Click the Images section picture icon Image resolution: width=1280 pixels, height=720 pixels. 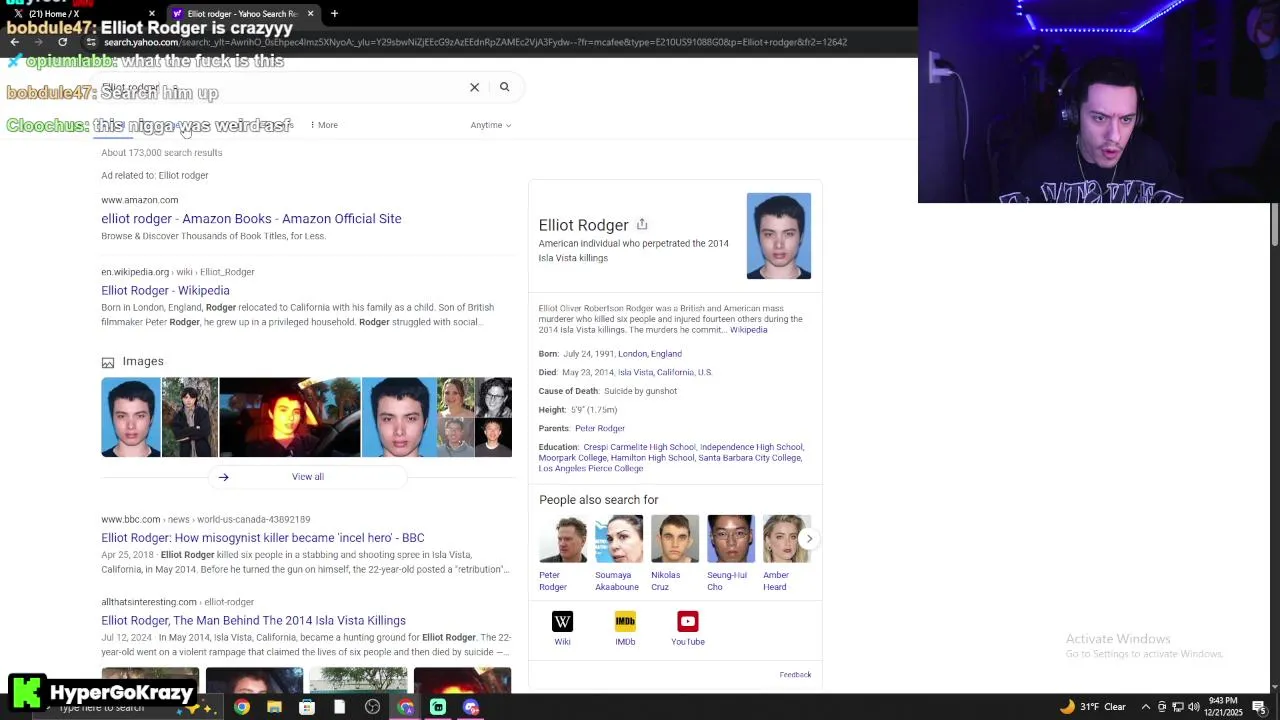[108, 362]
